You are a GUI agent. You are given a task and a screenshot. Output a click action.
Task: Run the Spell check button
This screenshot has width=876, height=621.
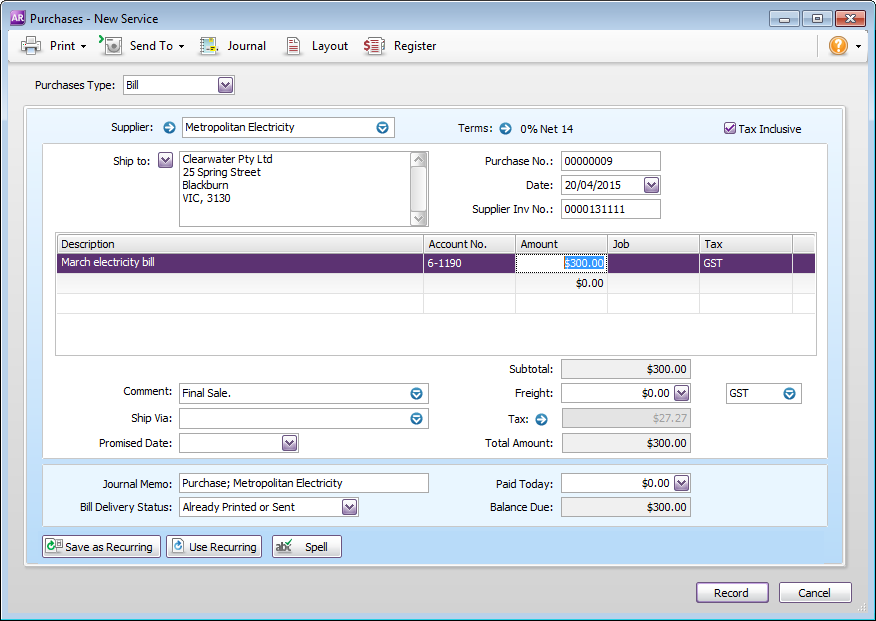[x=307, y=547]
